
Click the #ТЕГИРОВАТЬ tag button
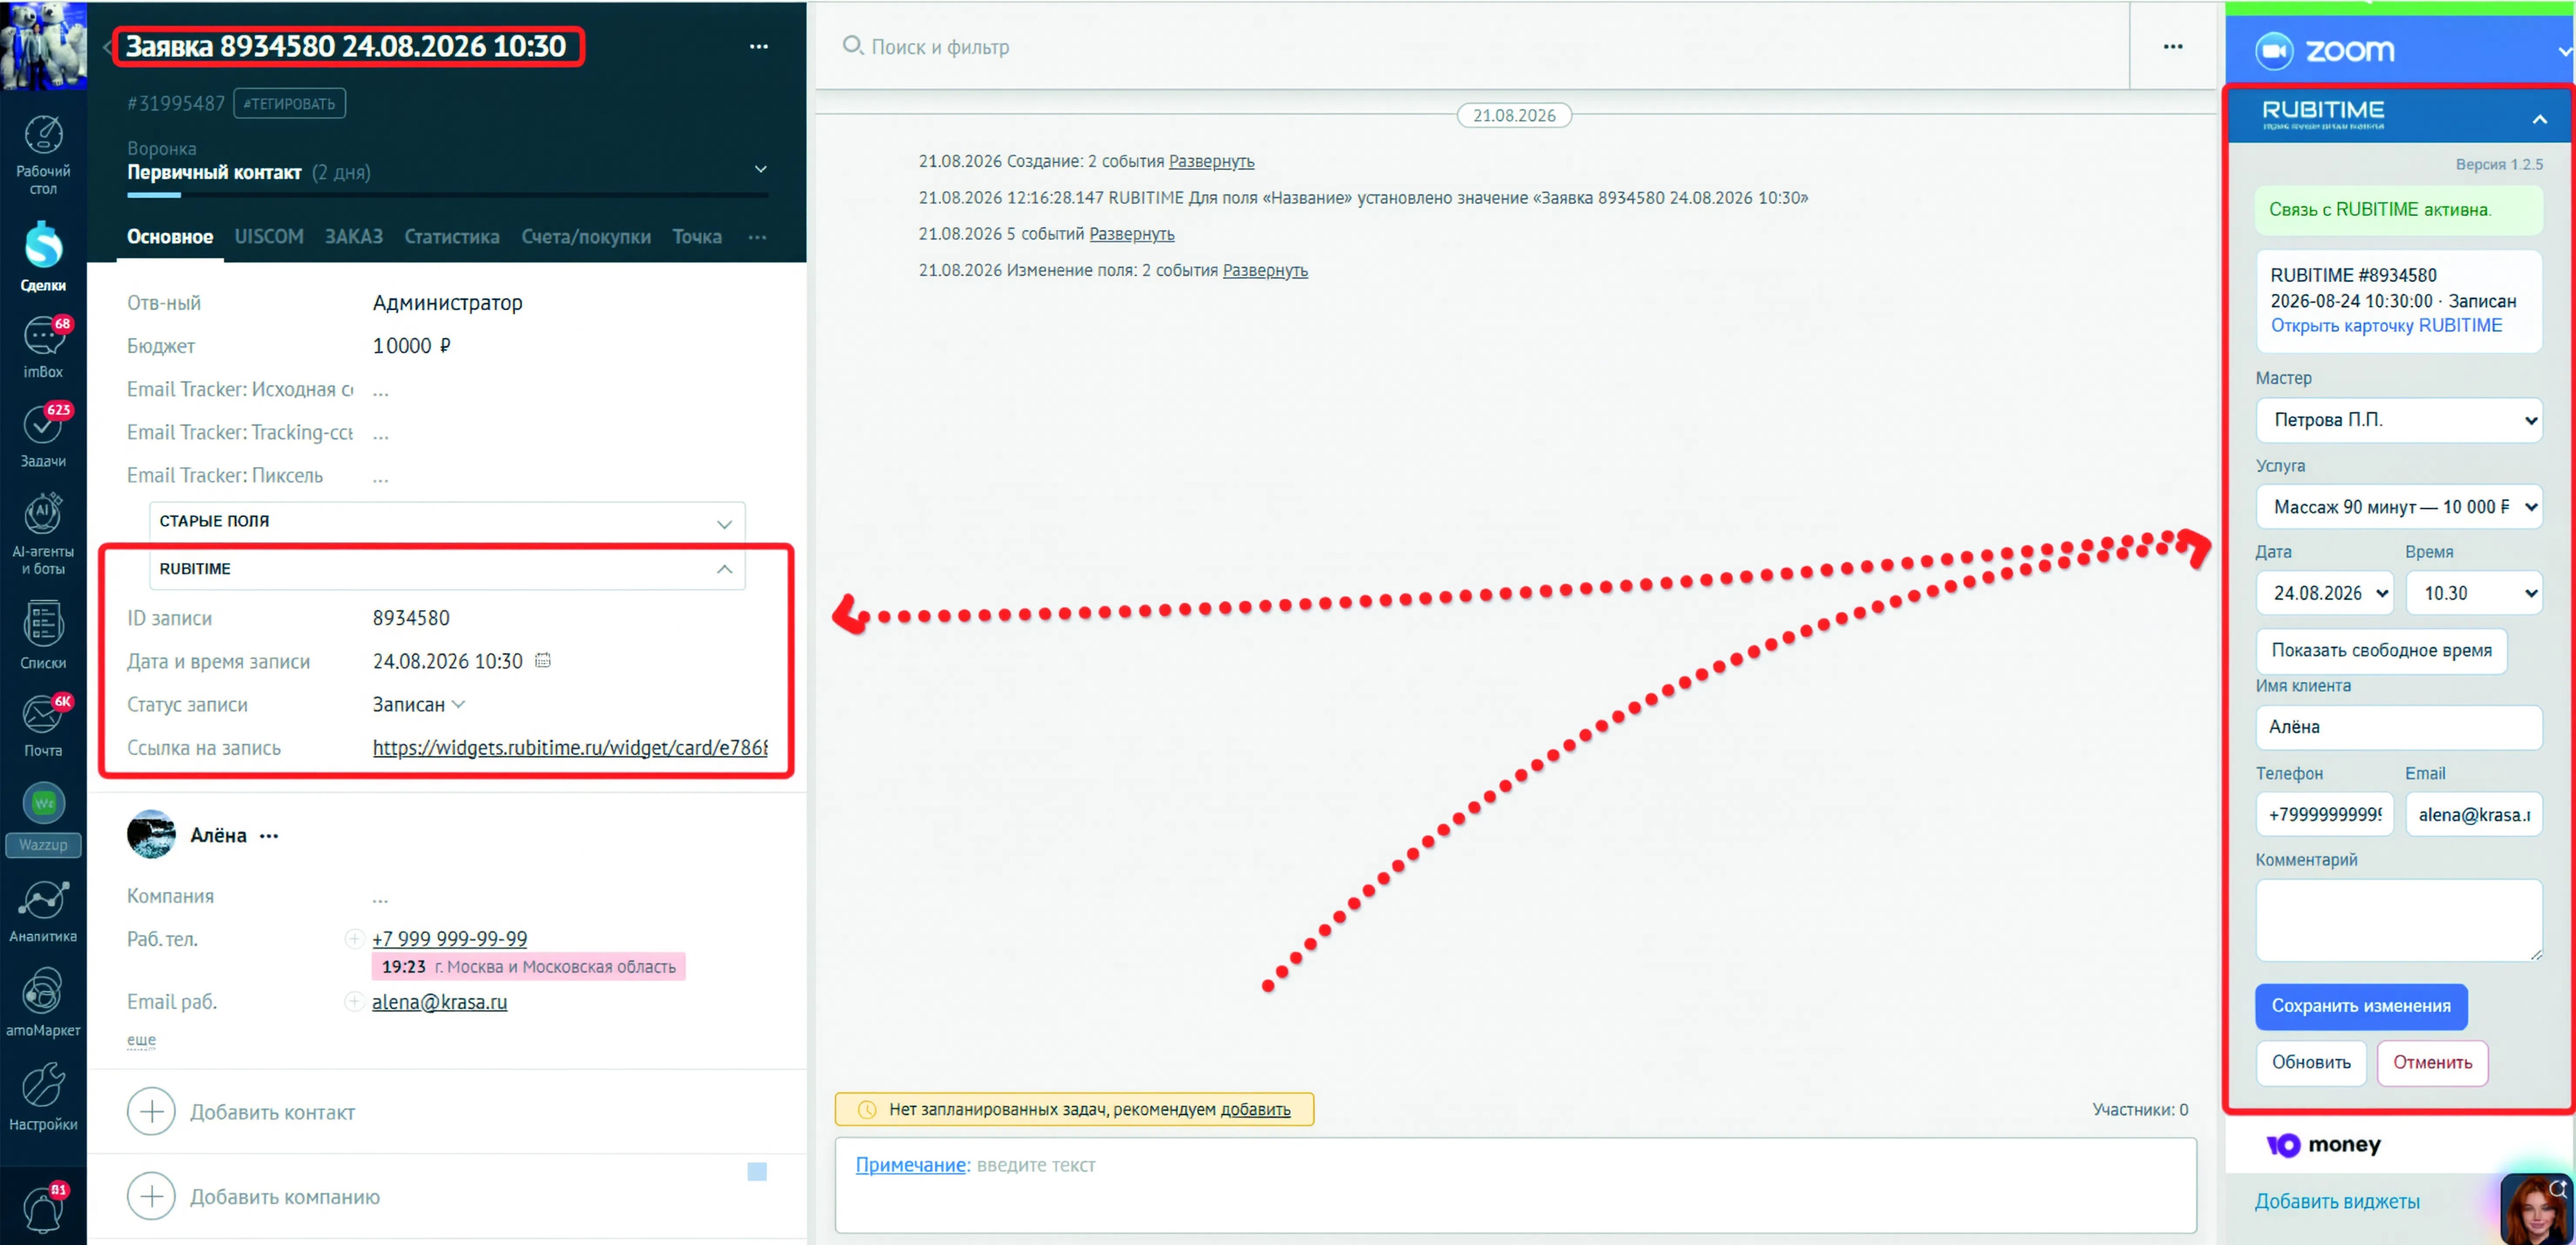pyautogui.click(x=290, y=103)
